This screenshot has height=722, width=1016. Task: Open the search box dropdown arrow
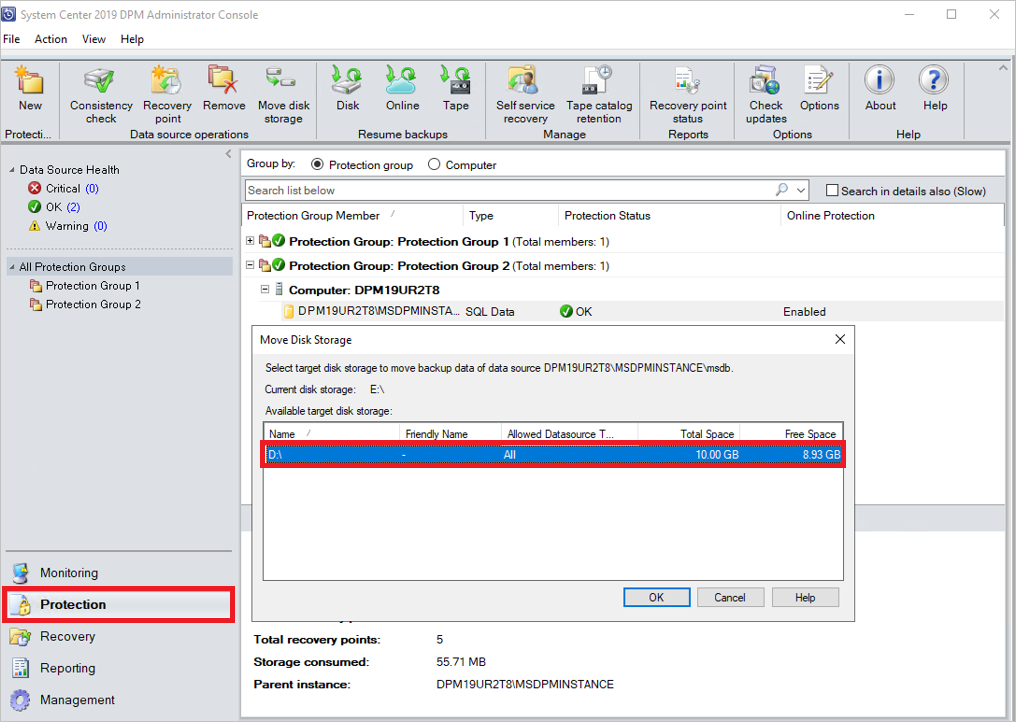click(x=802, y=191)
